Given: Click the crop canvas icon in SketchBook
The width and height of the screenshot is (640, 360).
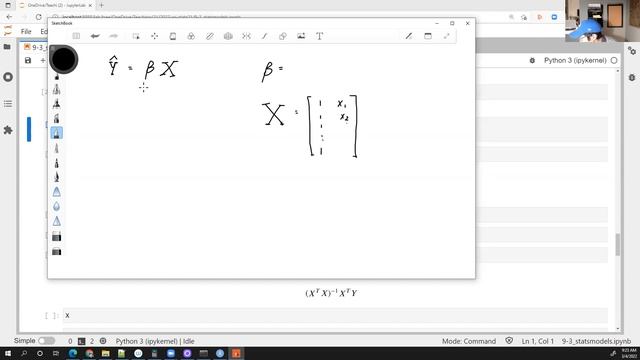Looking at the screenshot, I should point(173,36).
